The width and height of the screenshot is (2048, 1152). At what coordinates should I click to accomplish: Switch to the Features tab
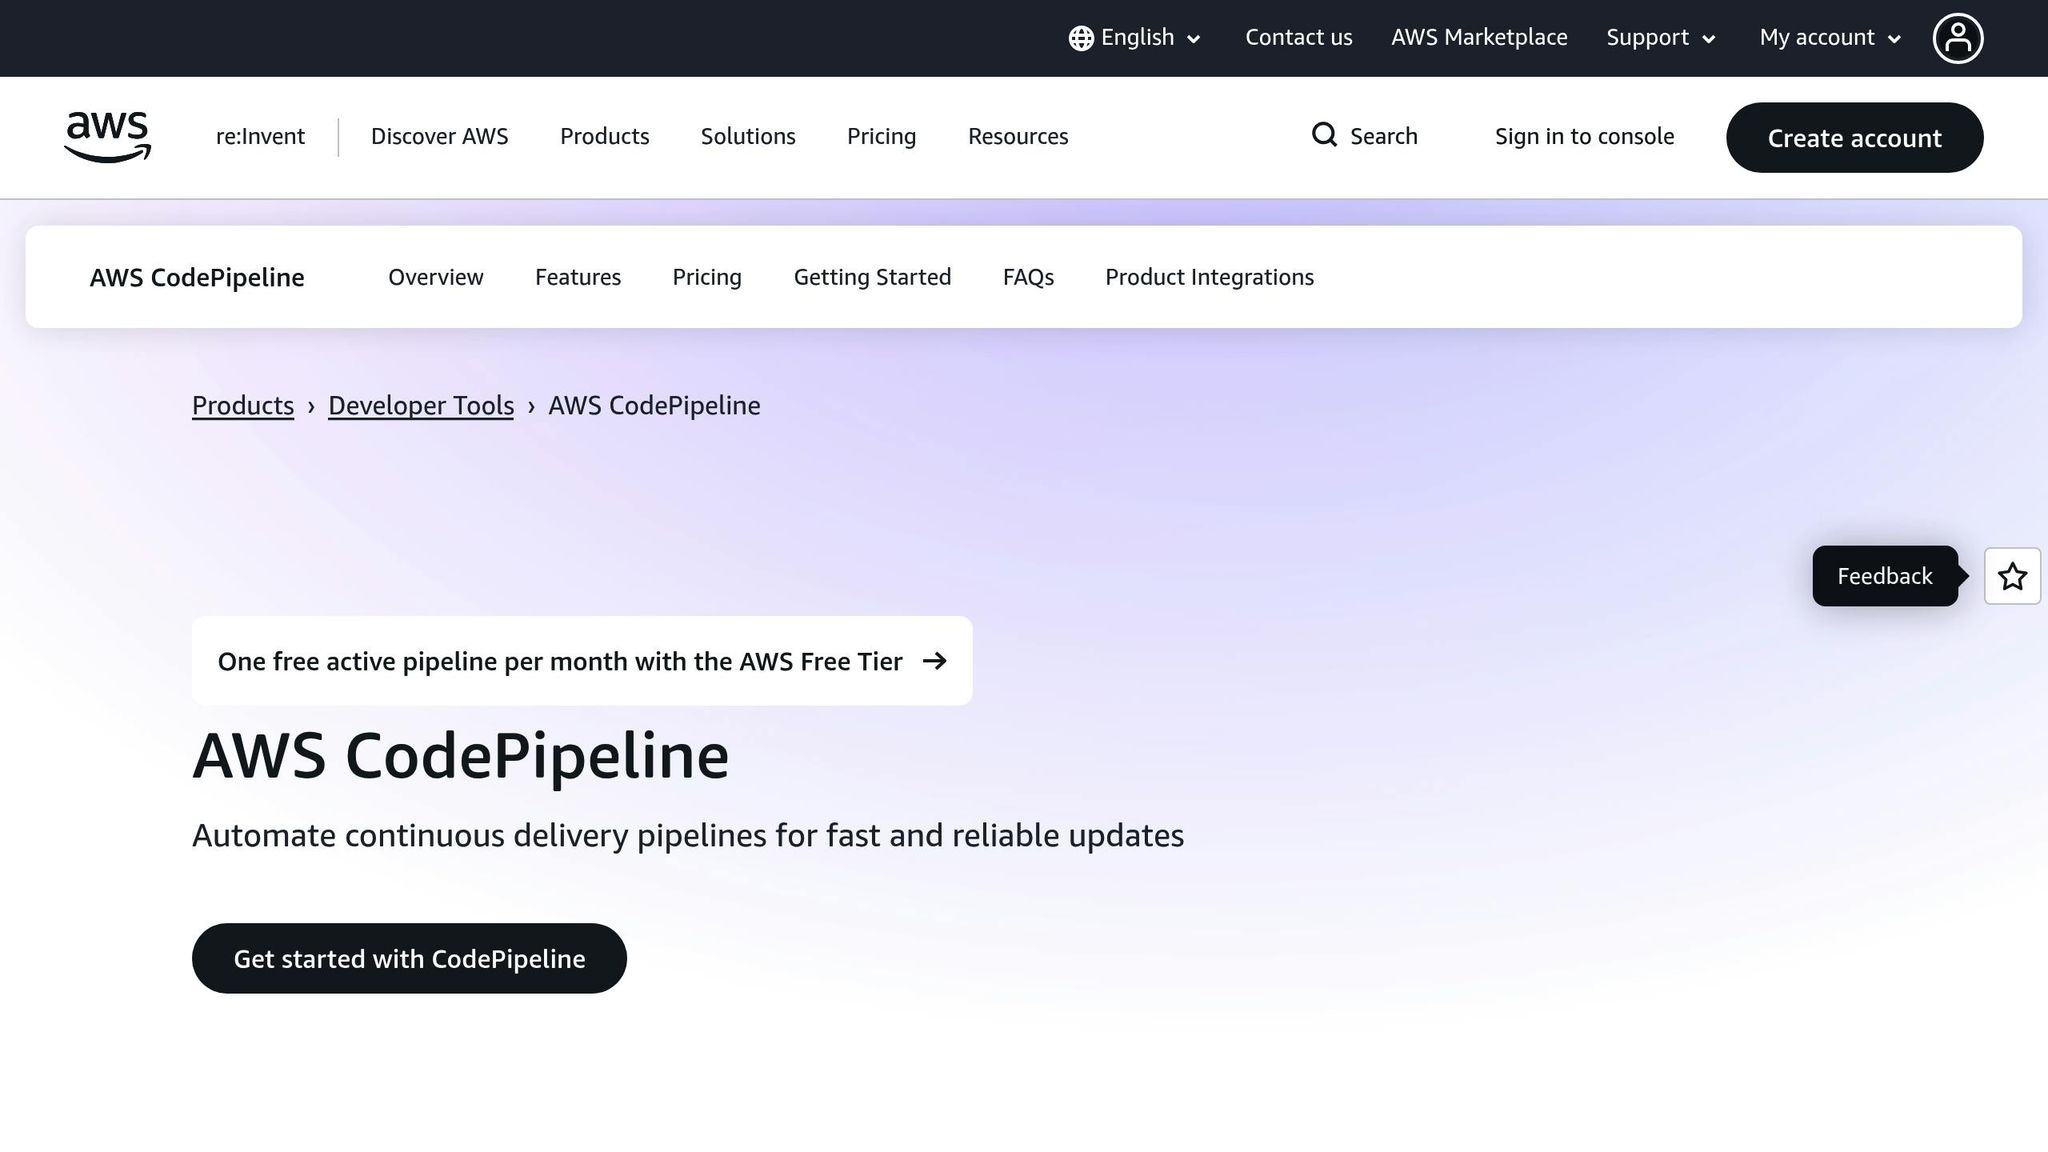click(577, 277)
